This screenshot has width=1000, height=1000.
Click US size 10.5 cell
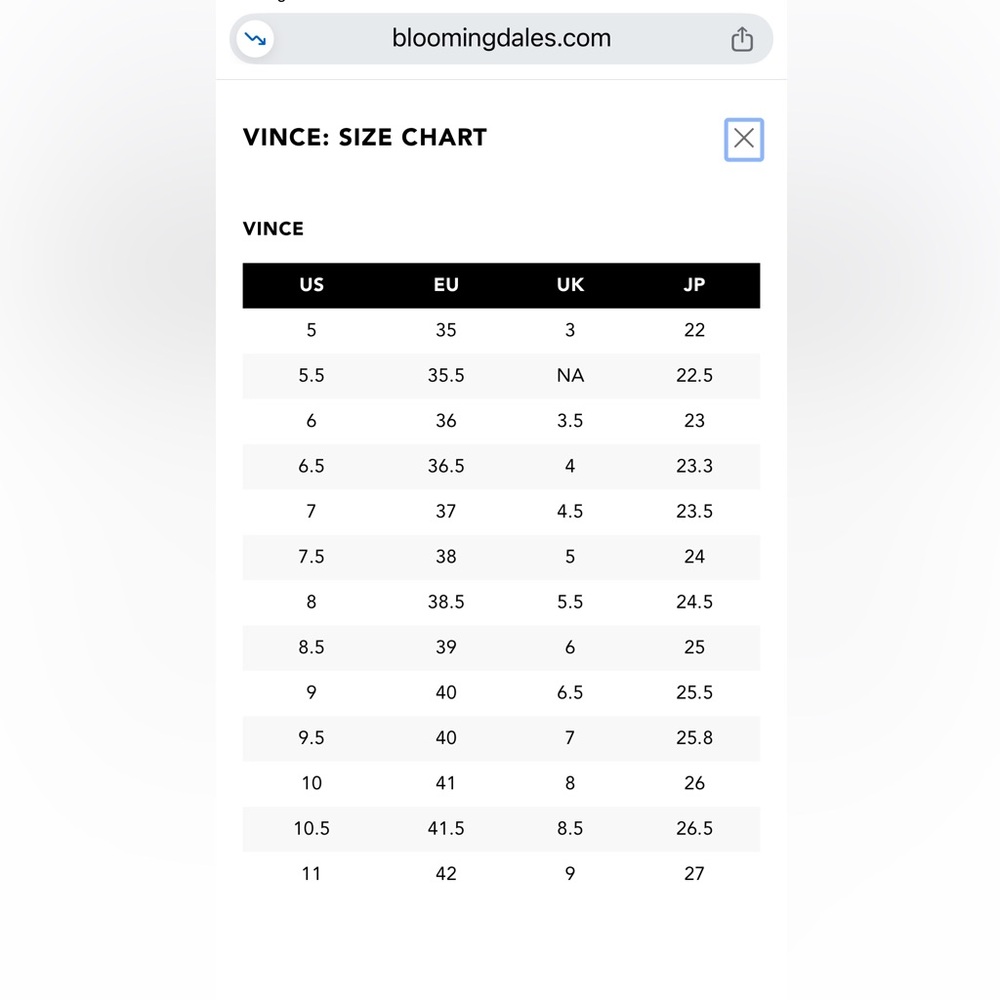311,828
